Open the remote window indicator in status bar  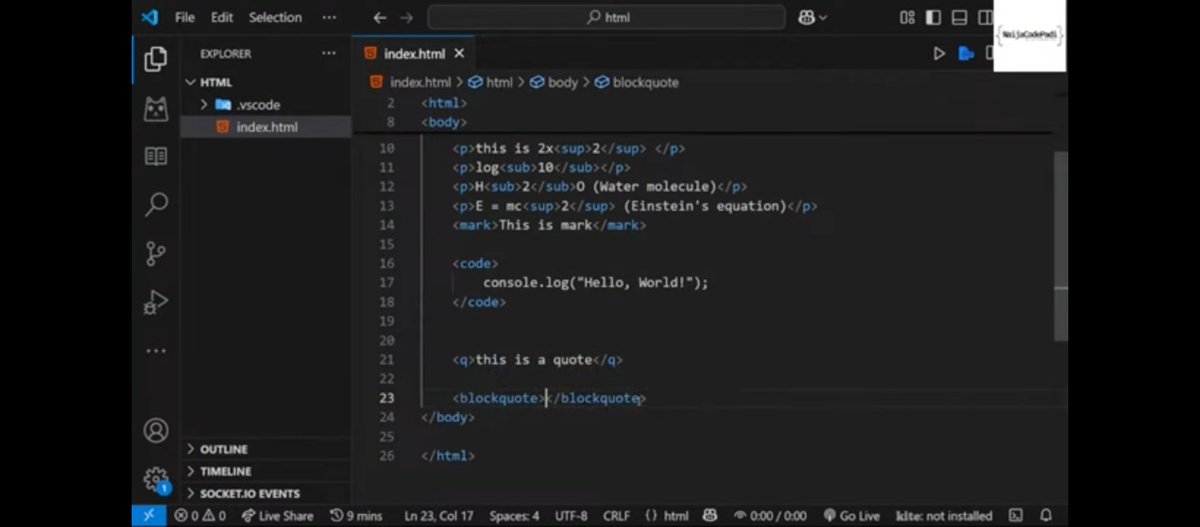point(149,516)
